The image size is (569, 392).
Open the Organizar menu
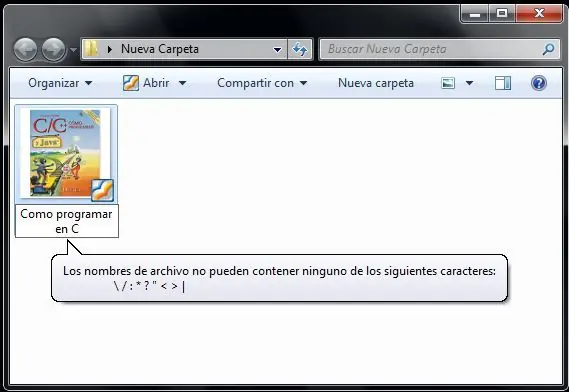pyautogui.click(x=60, y=83)
